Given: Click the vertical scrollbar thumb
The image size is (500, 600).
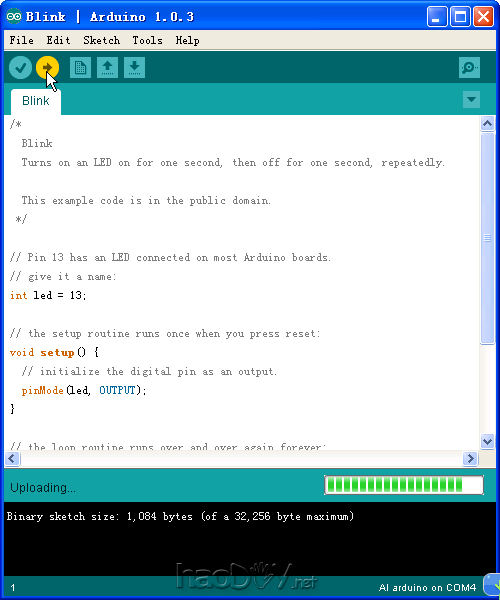Looking at the screenshot, I should 487,238.
